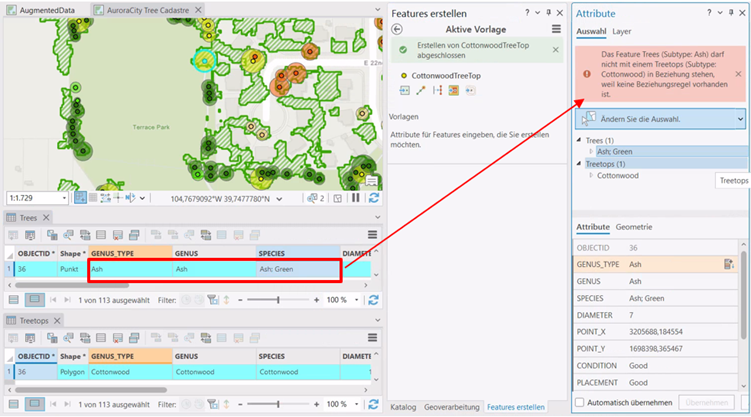Refresh the Treetops table

[374, 404]
